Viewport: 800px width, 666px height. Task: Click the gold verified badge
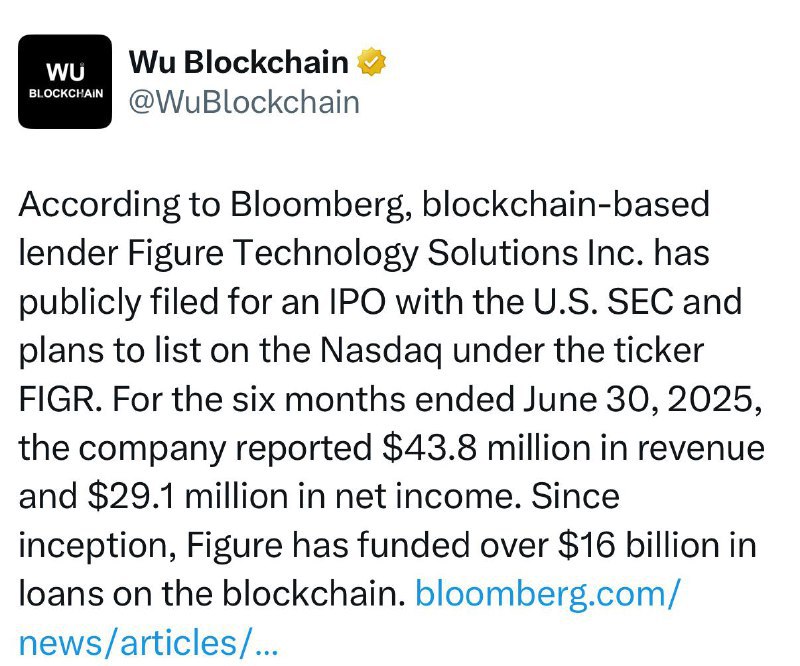(371, 62)
